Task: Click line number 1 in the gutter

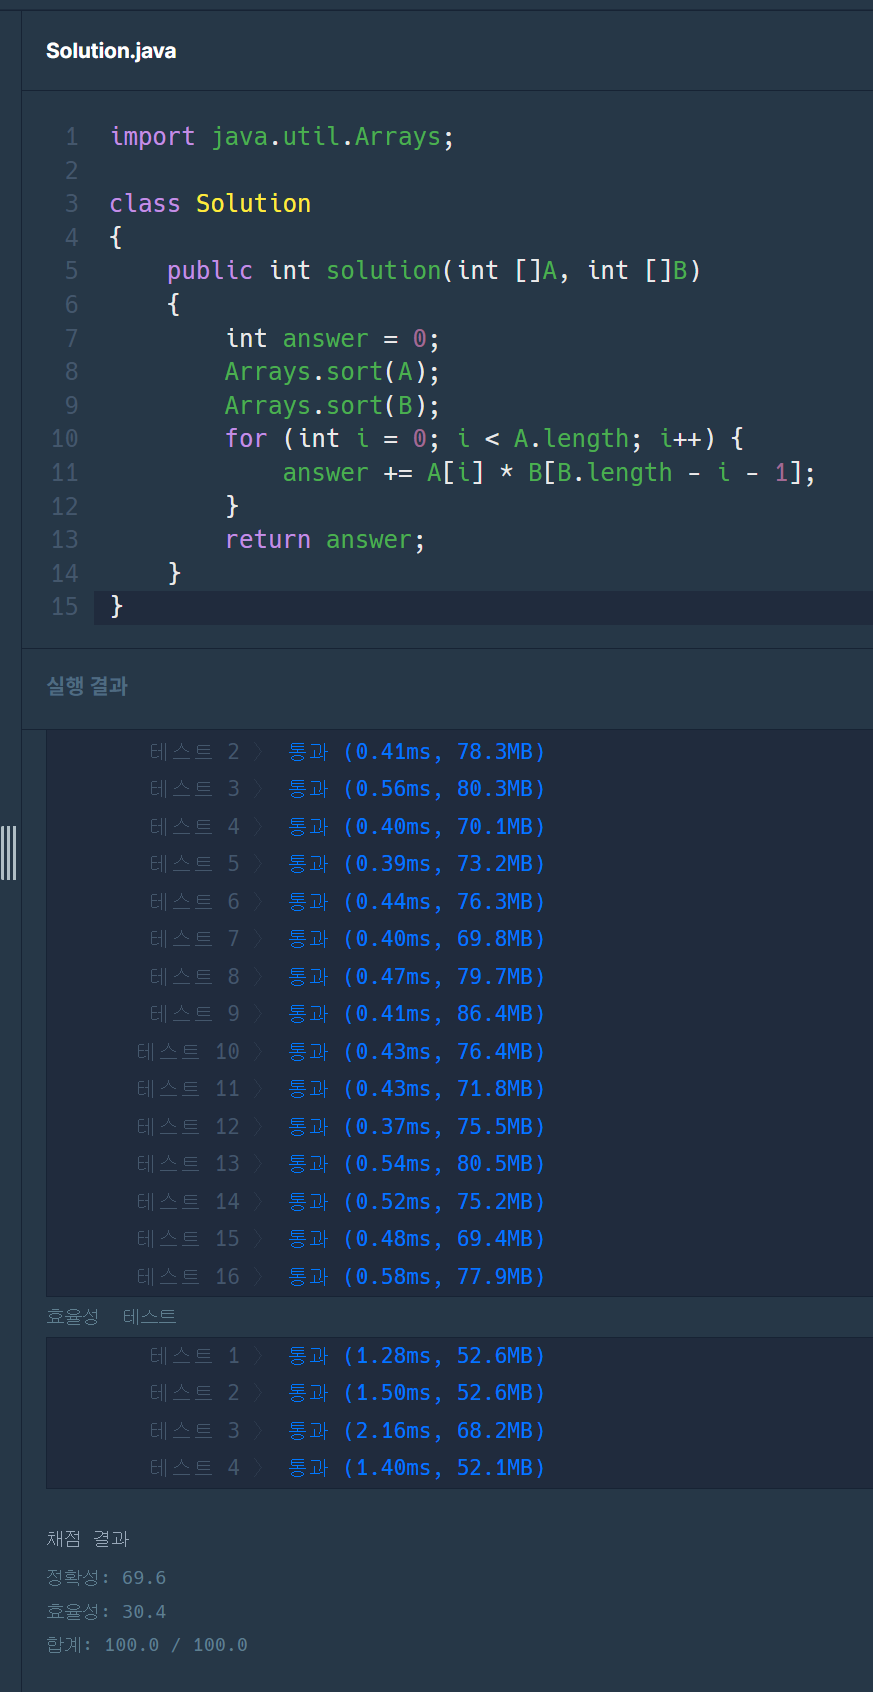Action: tap(72, 136)
